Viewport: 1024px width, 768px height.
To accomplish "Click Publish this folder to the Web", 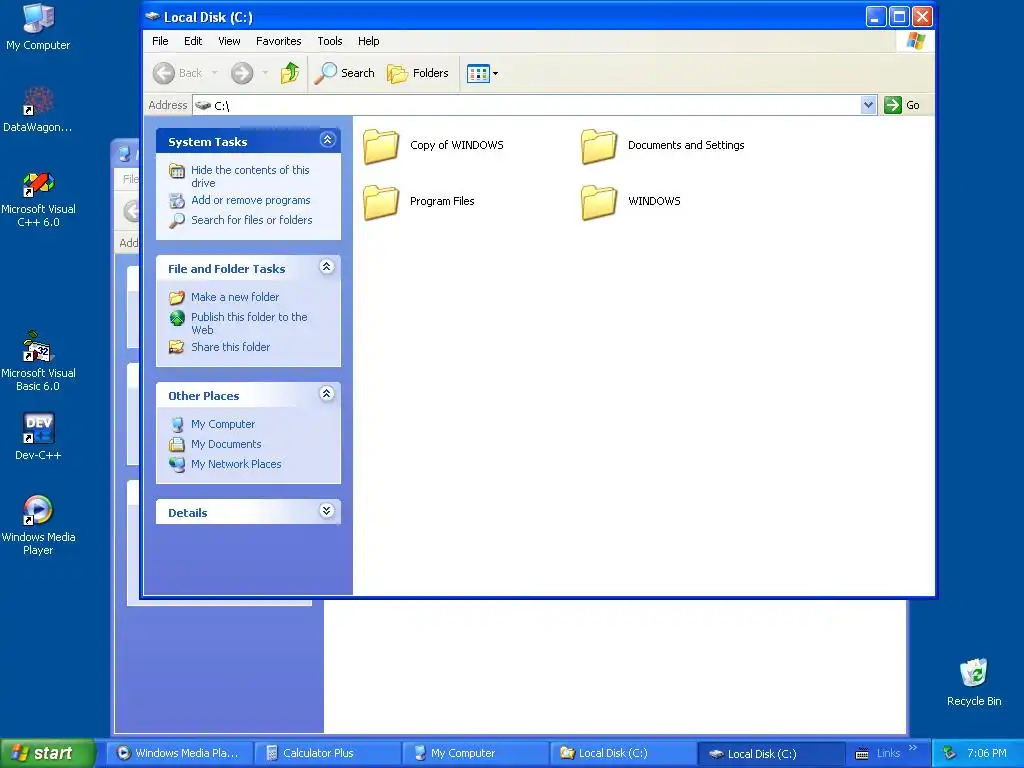I will (249, 323).
